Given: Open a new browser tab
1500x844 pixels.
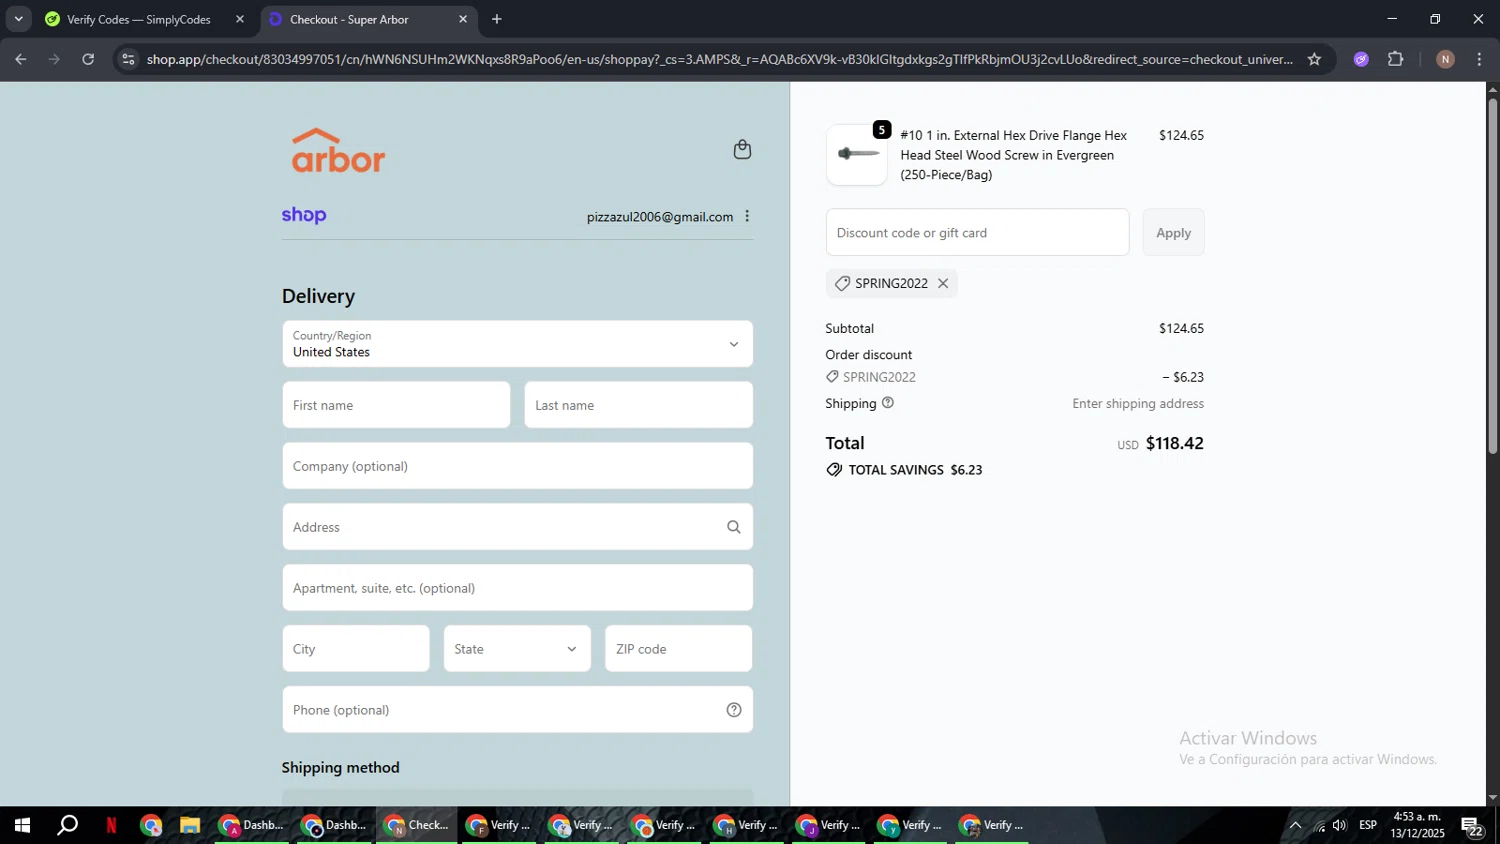Looking at the screenshot, I should tap(497, 19).
